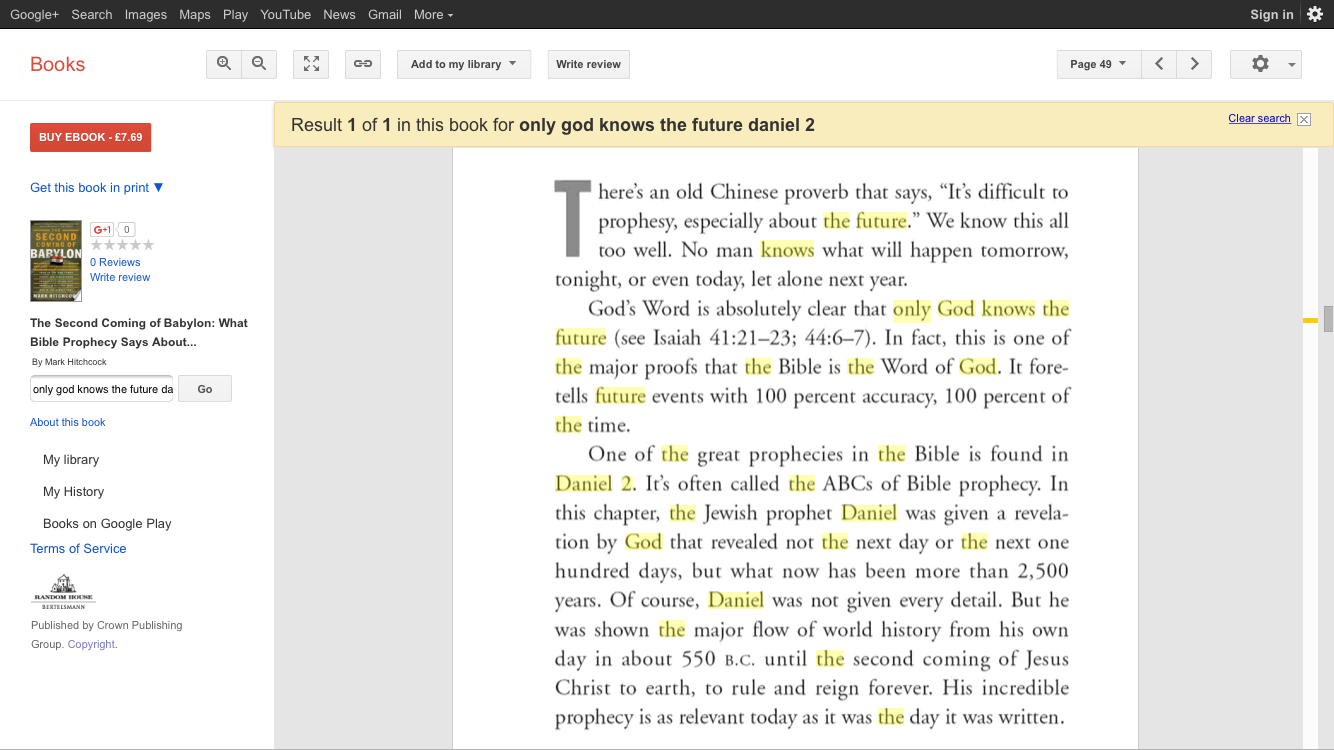The height and width of the screenshot is (750, 1334).
Task: Click Sign in
Action: click(x=1271, y=14)
